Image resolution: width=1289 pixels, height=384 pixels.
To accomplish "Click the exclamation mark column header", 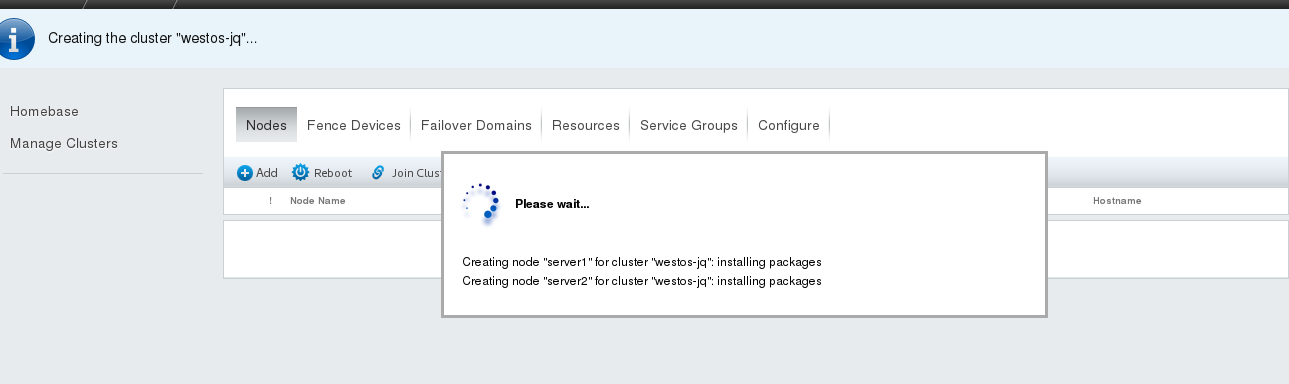I will point(271,201).
